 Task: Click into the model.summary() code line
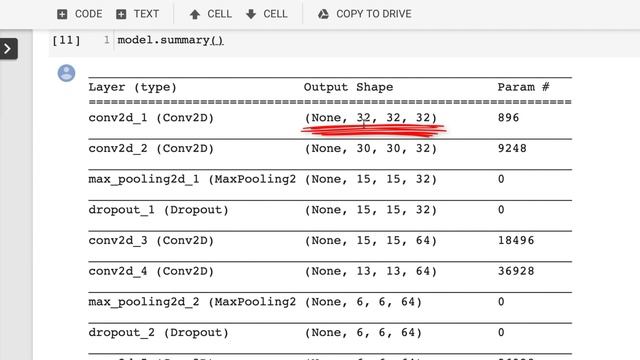170,40
